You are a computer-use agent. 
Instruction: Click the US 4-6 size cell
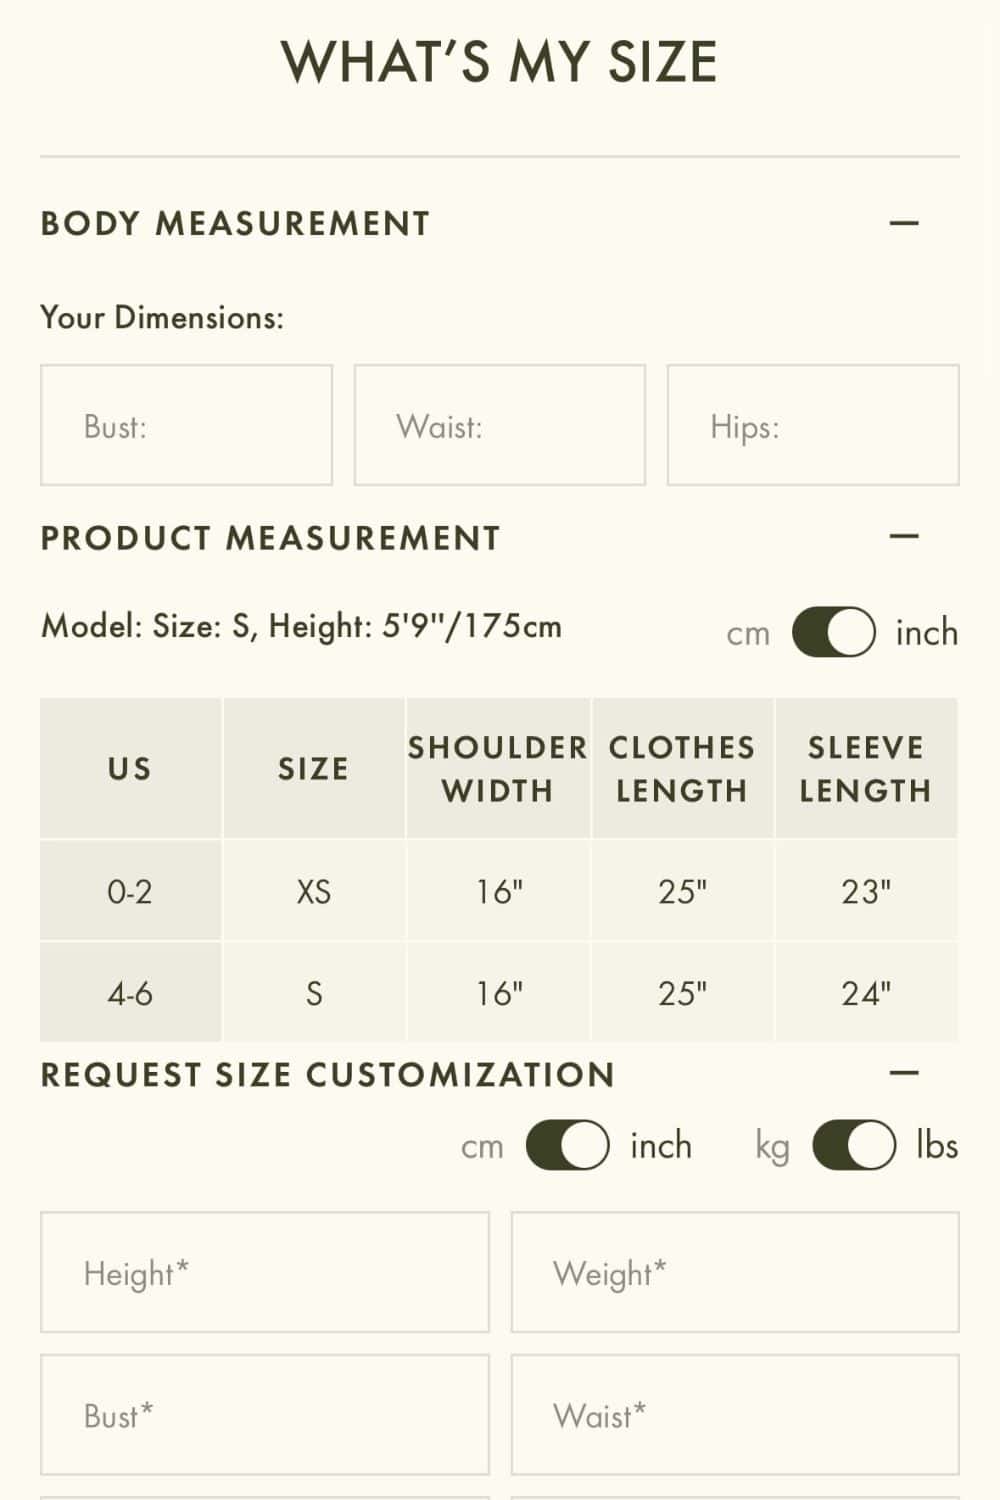(130, 993)
